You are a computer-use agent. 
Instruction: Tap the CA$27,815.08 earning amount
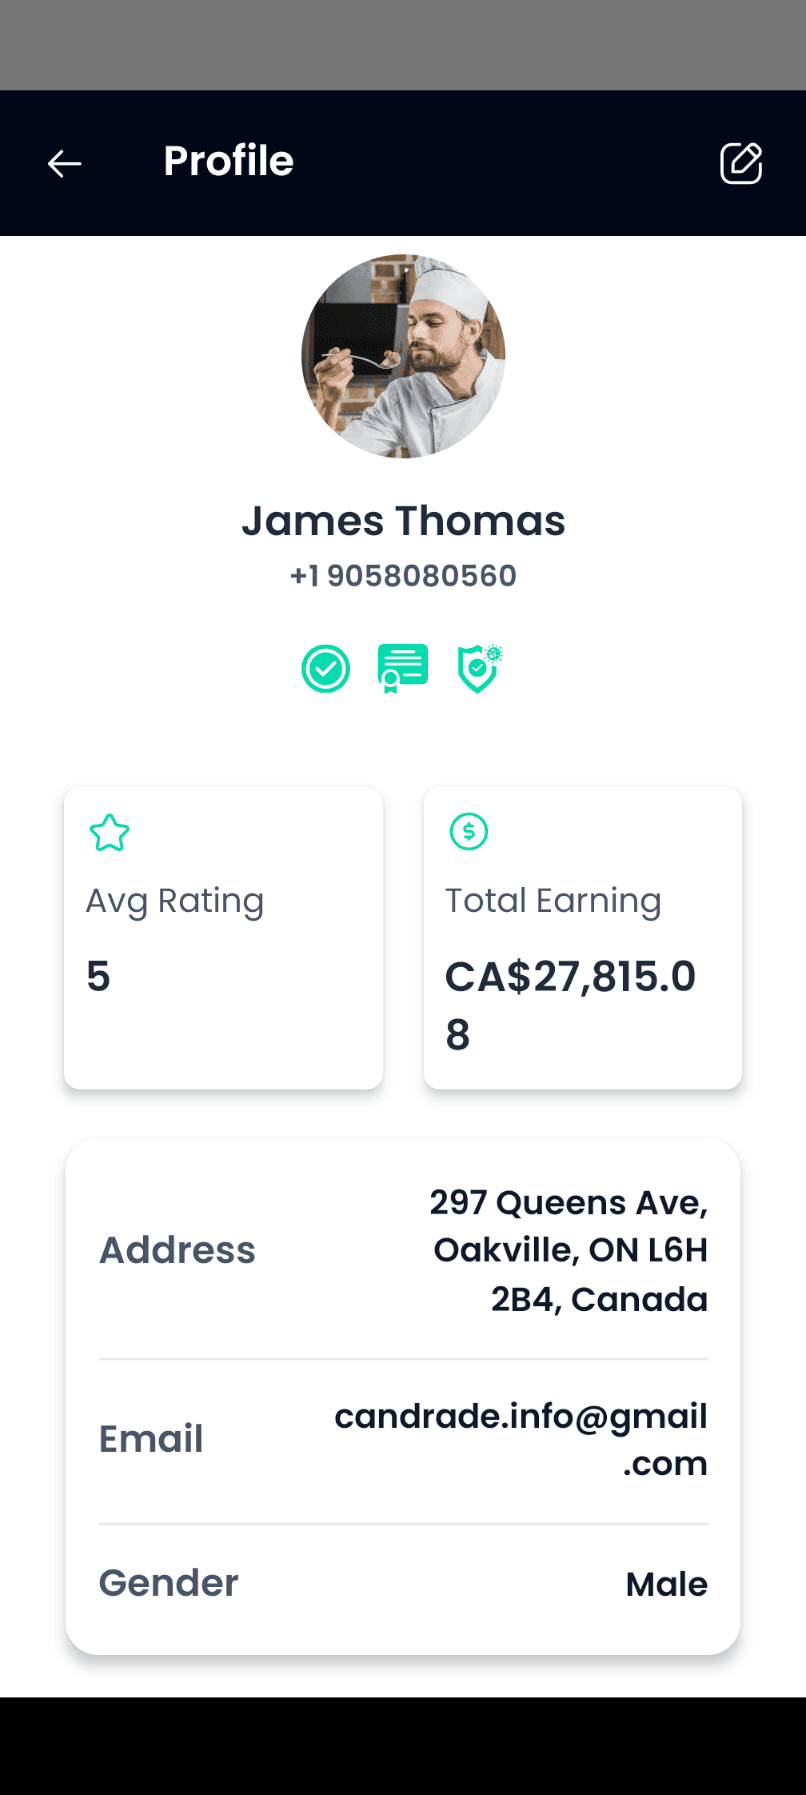coord(571,1005)
